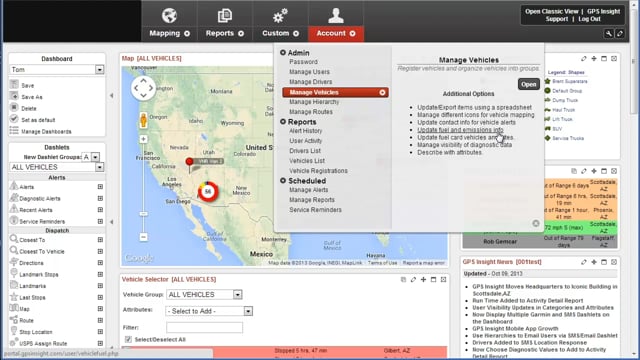Add the Service Reminders dashlet plus icon
640x360 pixels.
click(100, 221)
